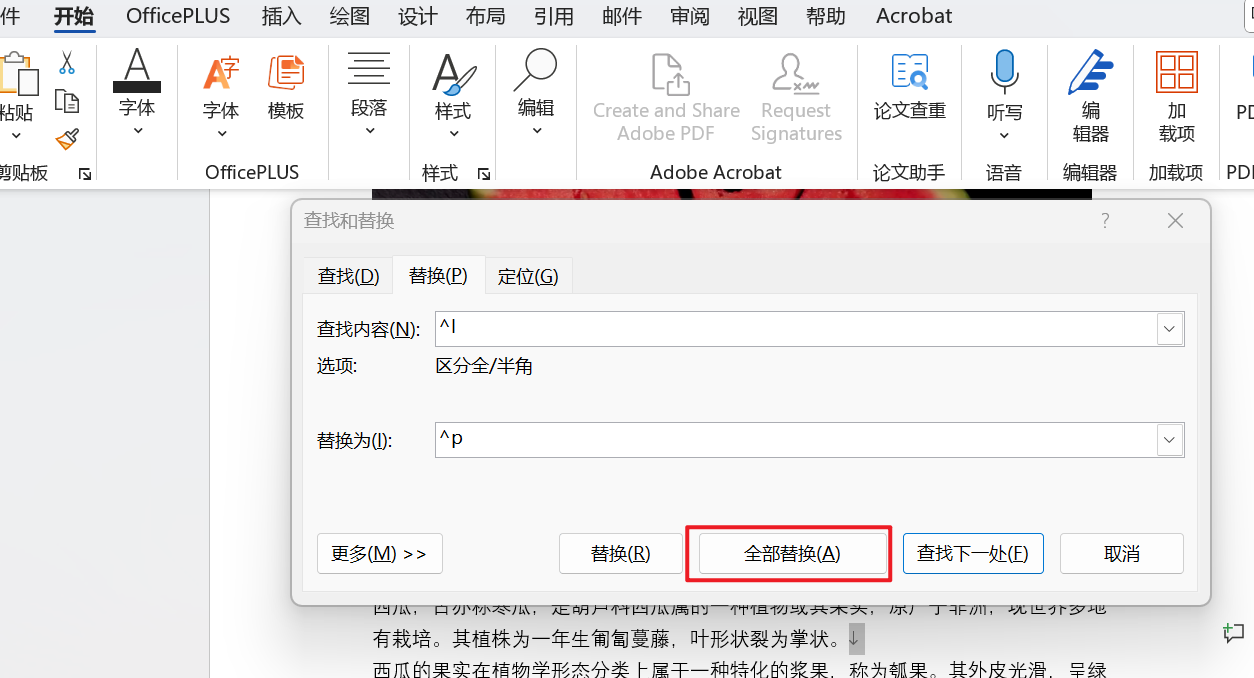Open OfficePLUS 字体 fonts icon
This screenshot has width=1254, height=678.
[x=221, y=72]
